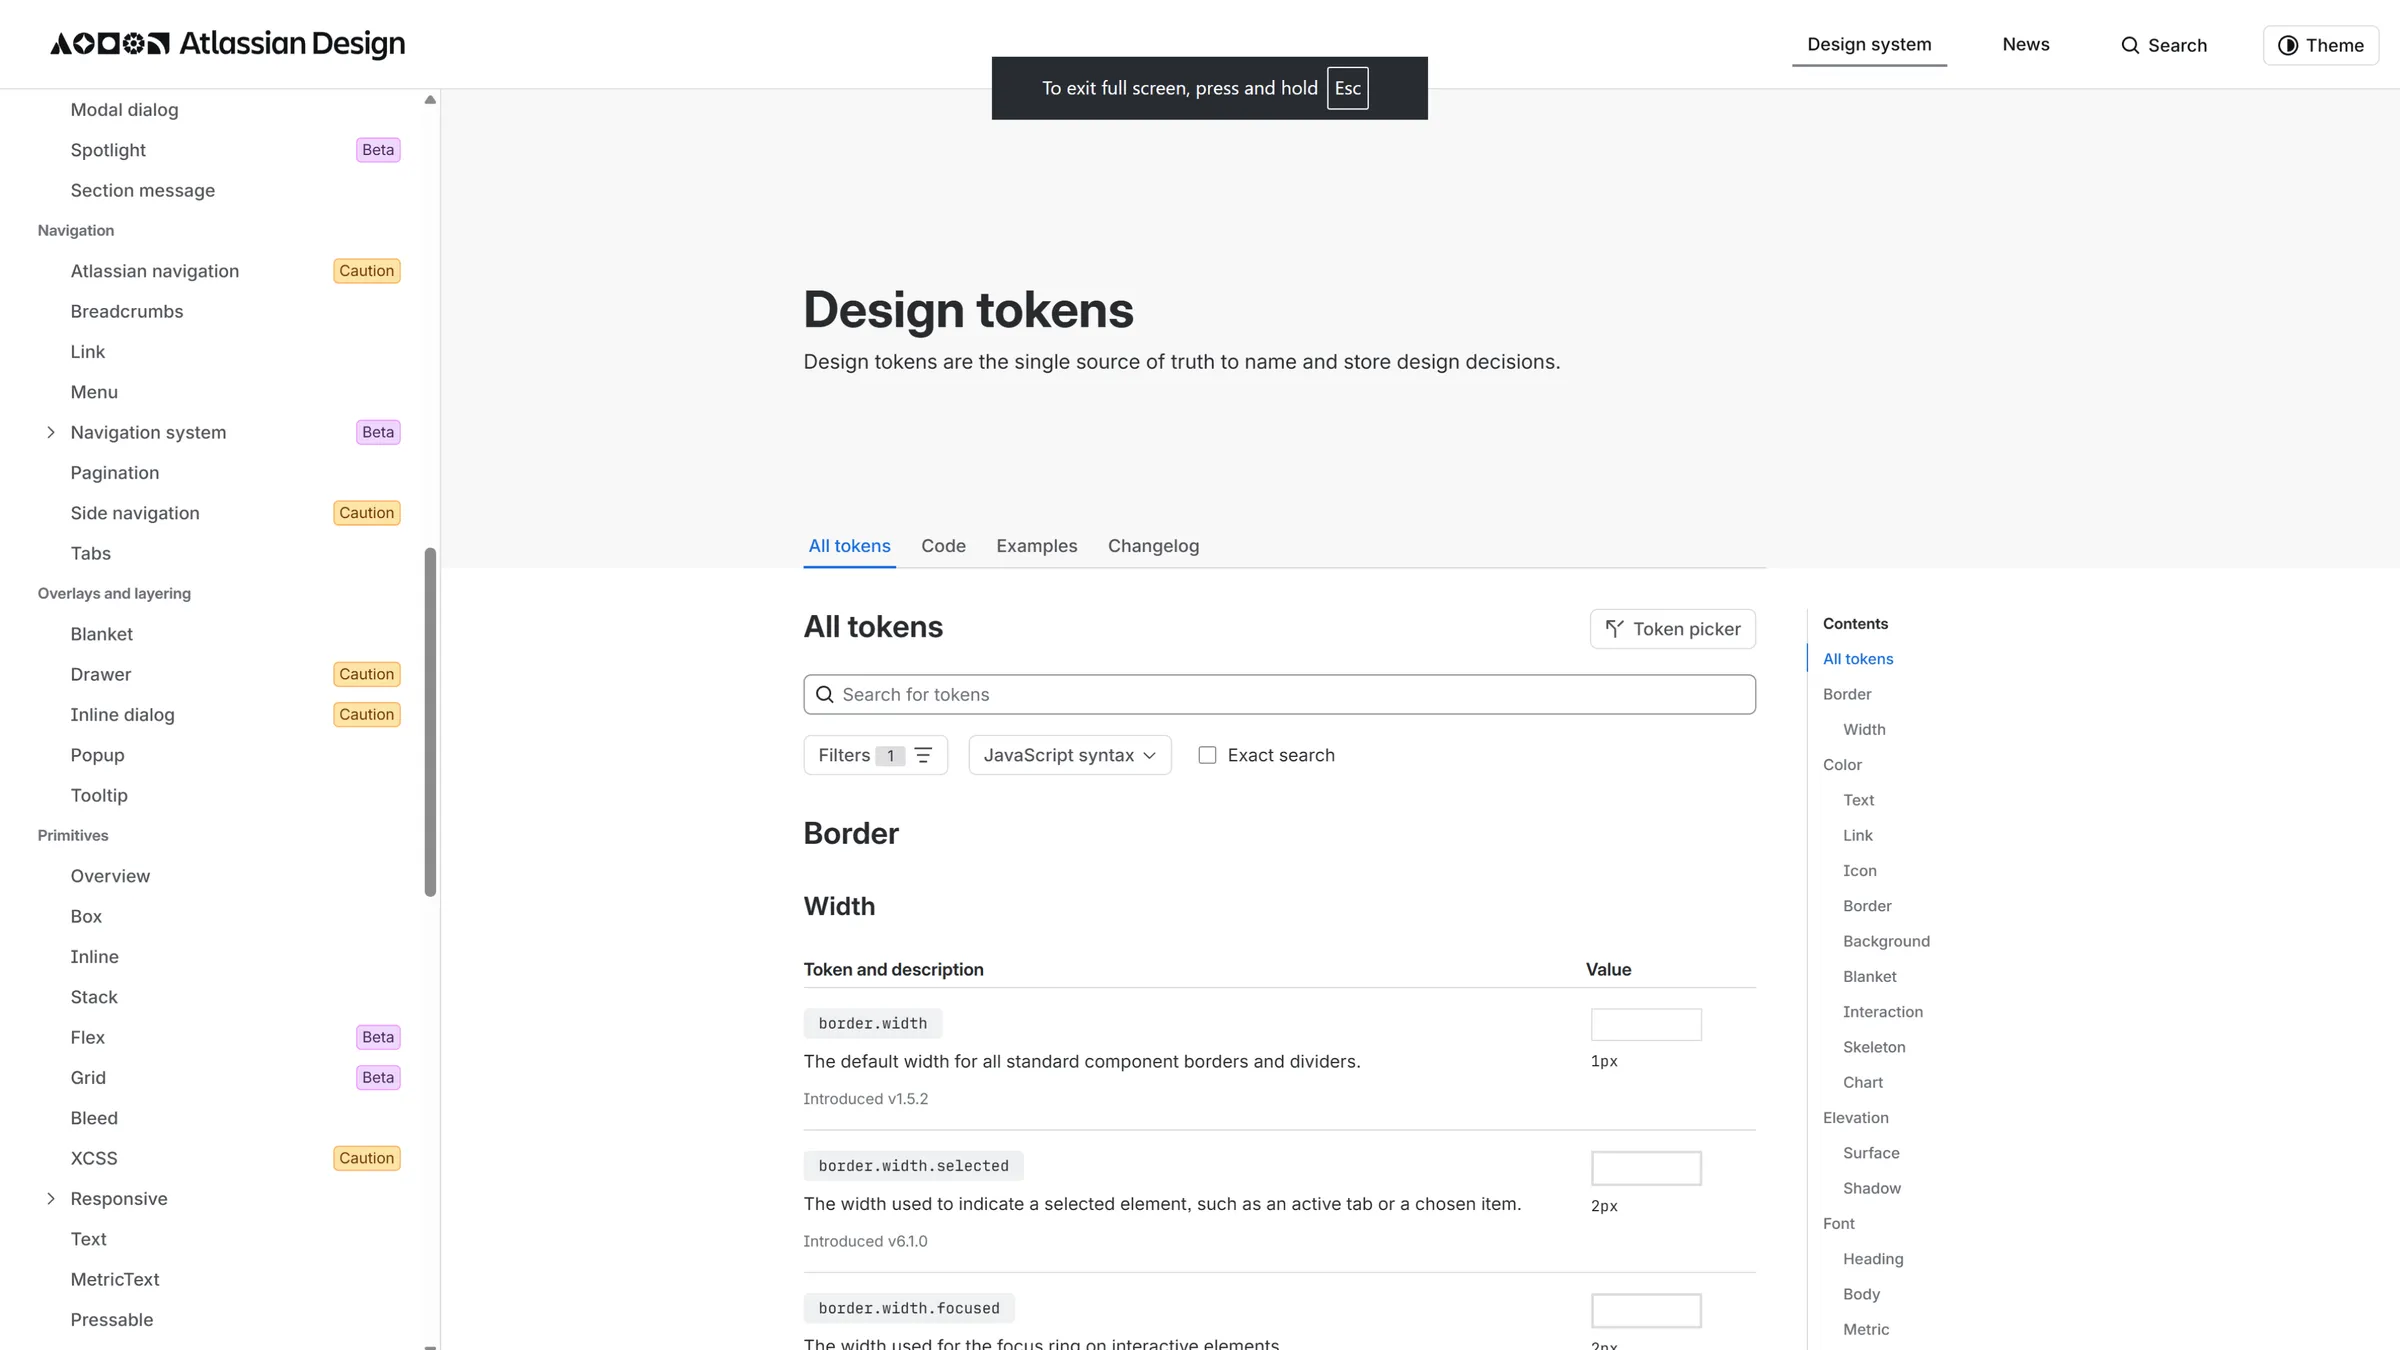The image size is (2400, 1350).
Task: Open the Spotlight component page
Action: coord(108,150)
